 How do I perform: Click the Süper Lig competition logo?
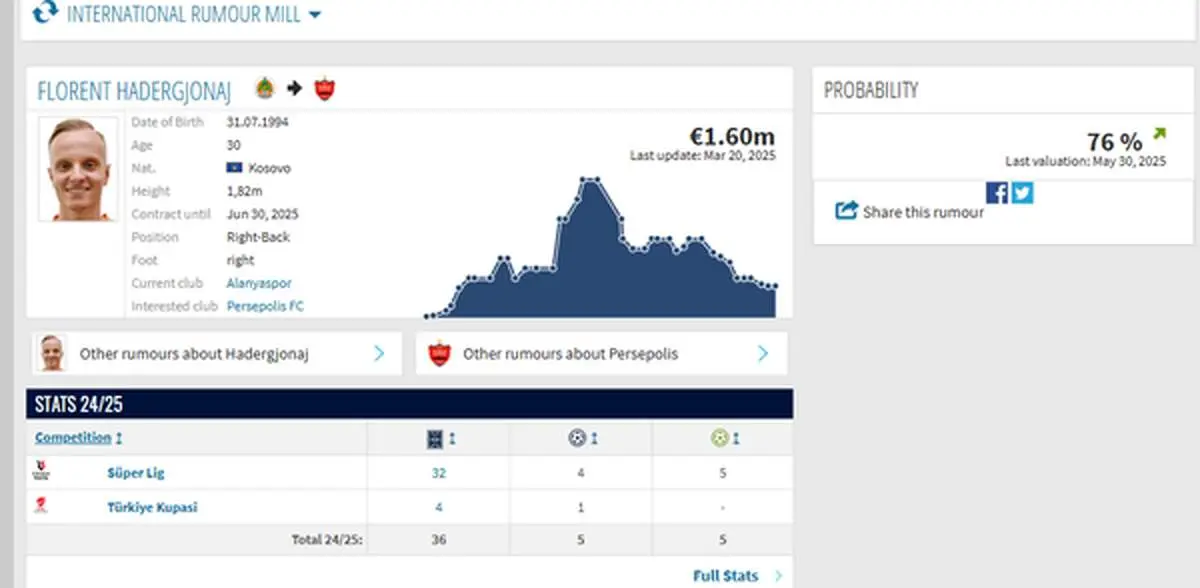[42, 472]
